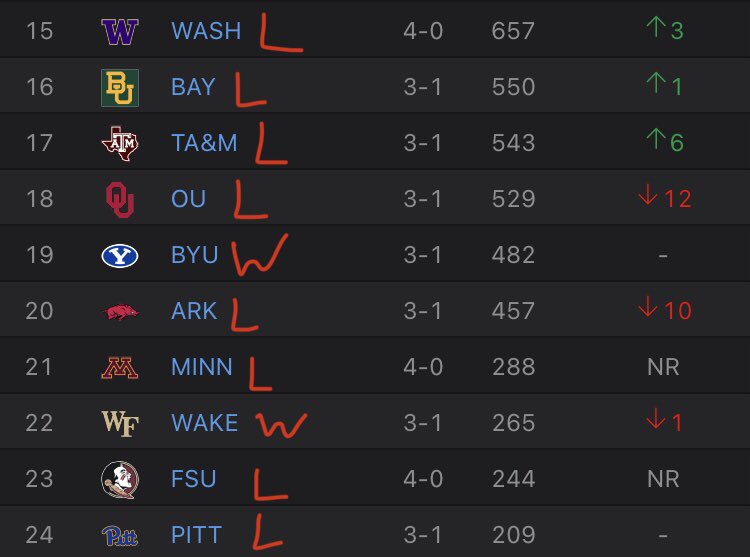
Task: Click the Baylor Bears logo
Action: coord(120,87)
